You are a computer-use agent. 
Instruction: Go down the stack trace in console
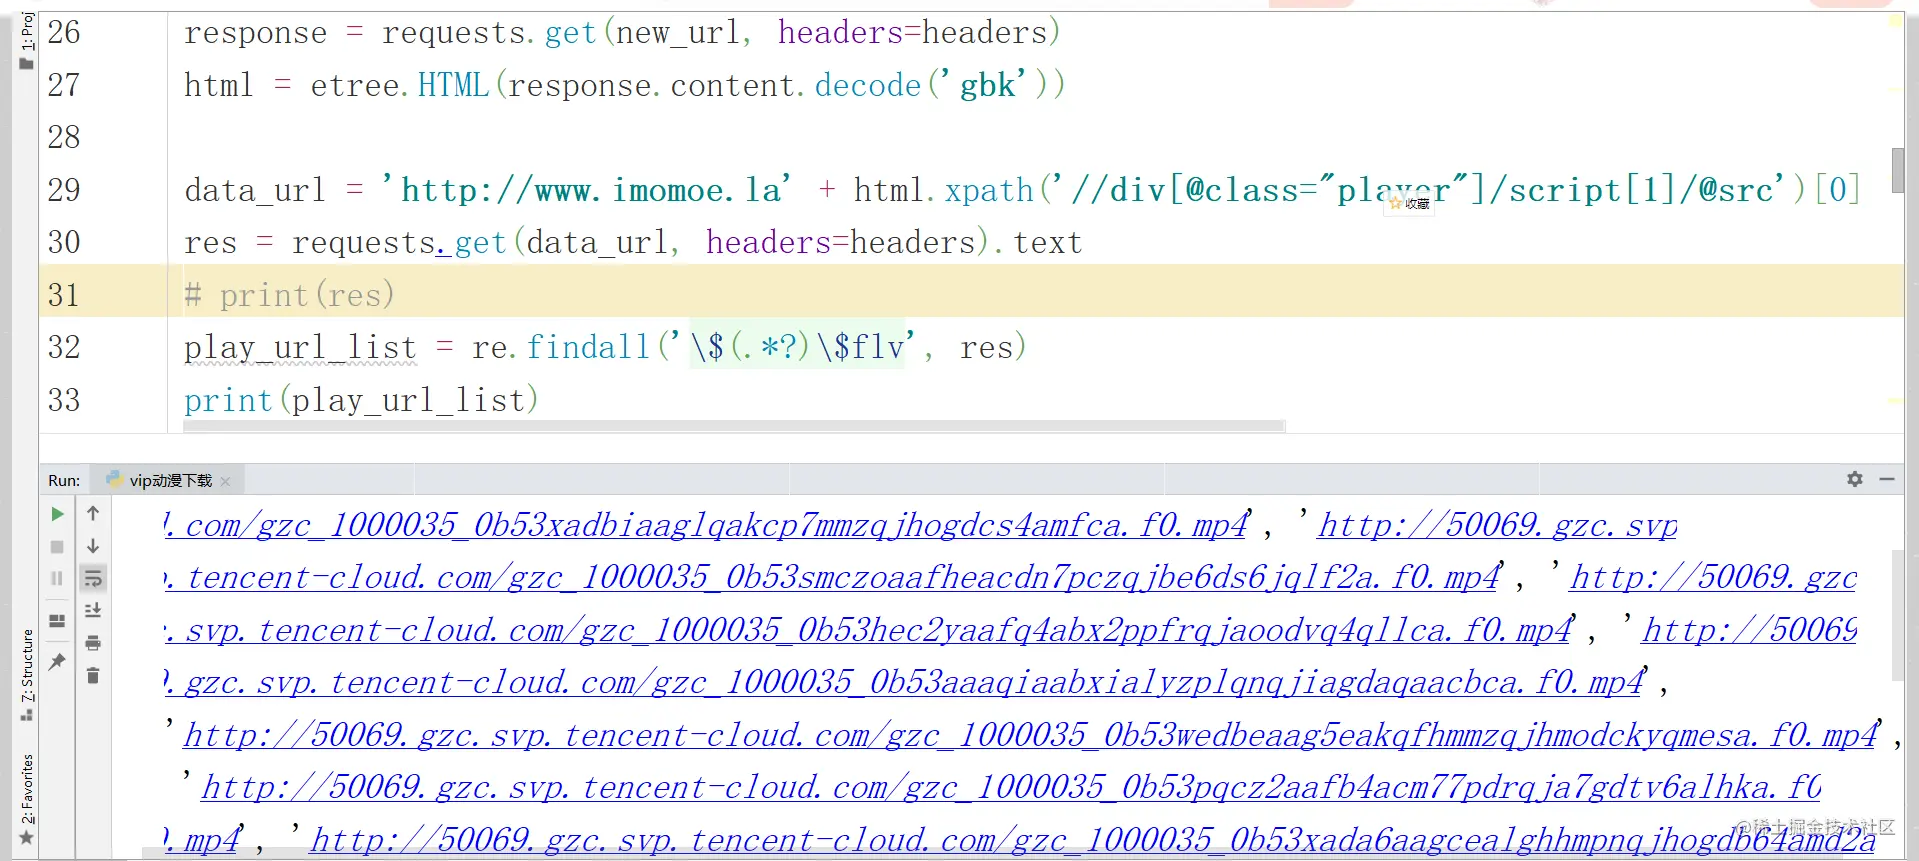[x=93, y=547]
